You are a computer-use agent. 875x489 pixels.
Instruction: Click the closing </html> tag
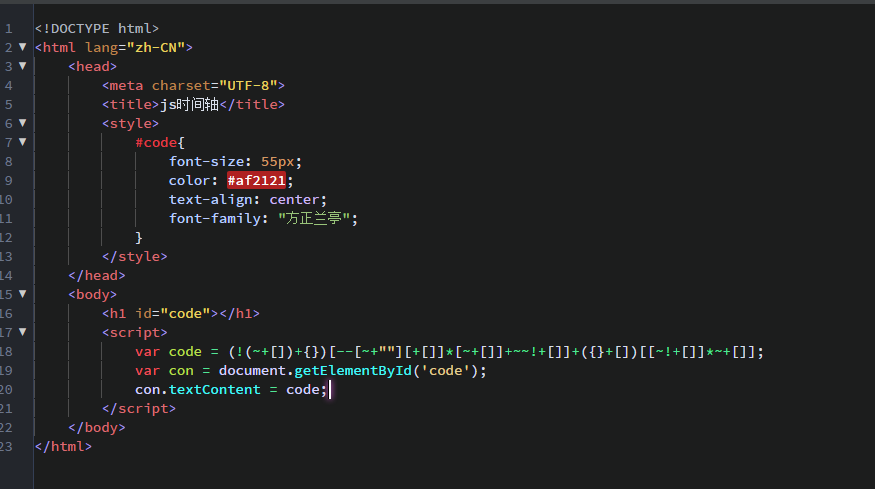[63, 447]
